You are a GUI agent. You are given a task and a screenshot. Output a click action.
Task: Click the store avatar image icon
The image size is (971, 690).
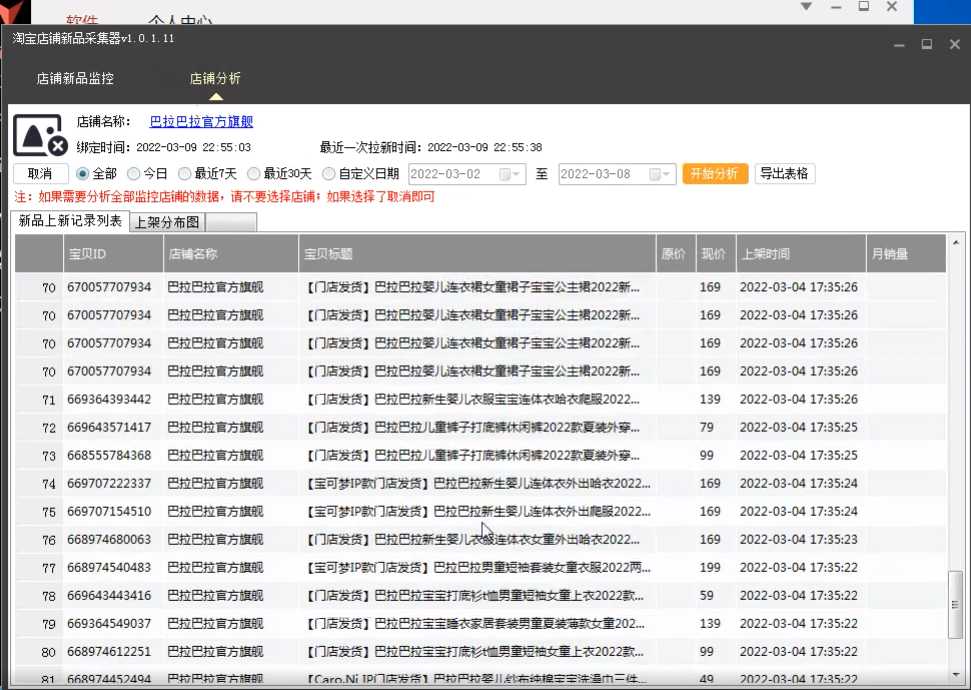tap(40, 134)
